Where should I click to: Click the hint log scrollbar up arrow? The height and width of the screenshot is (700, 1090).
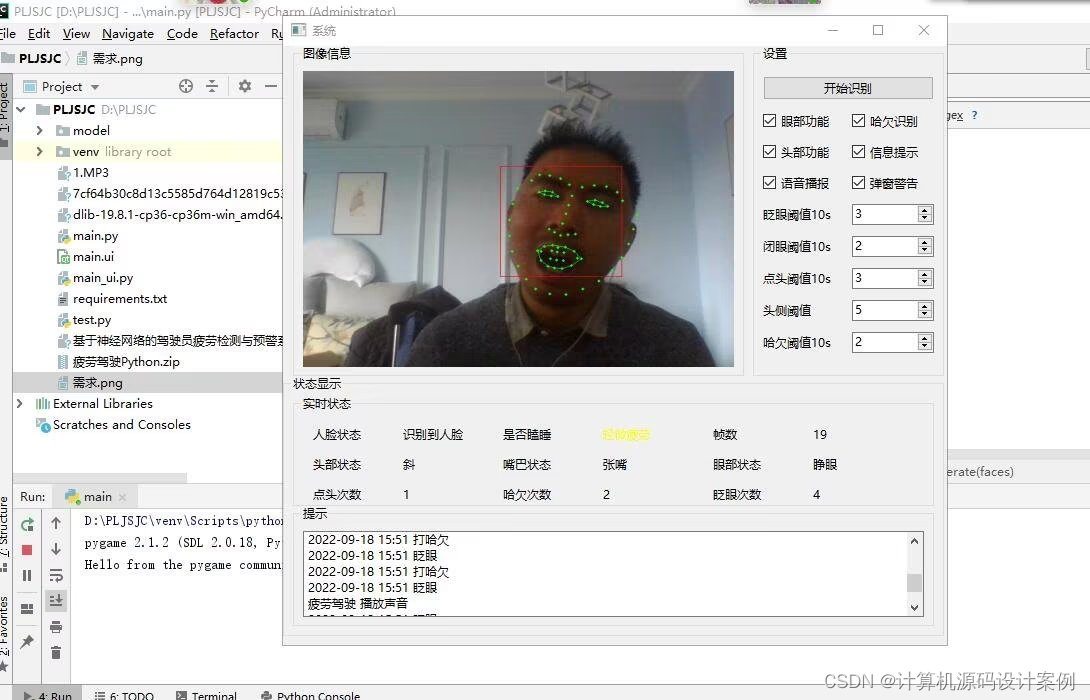[x=914, y=541]
